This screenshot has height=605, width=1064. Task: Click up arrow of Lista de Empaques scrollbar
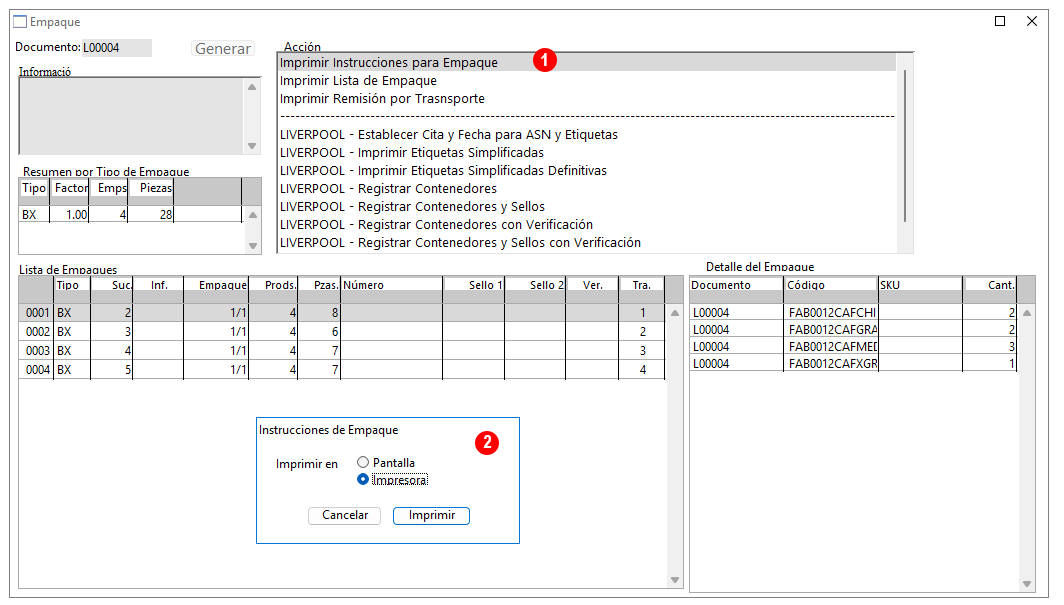pos(674,313)
